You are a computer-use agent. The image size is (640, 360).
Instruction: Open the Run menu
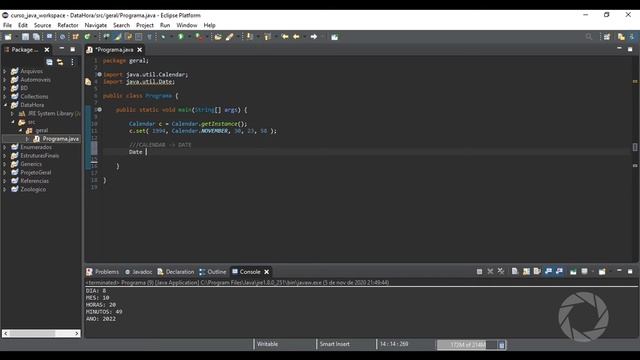165,25
